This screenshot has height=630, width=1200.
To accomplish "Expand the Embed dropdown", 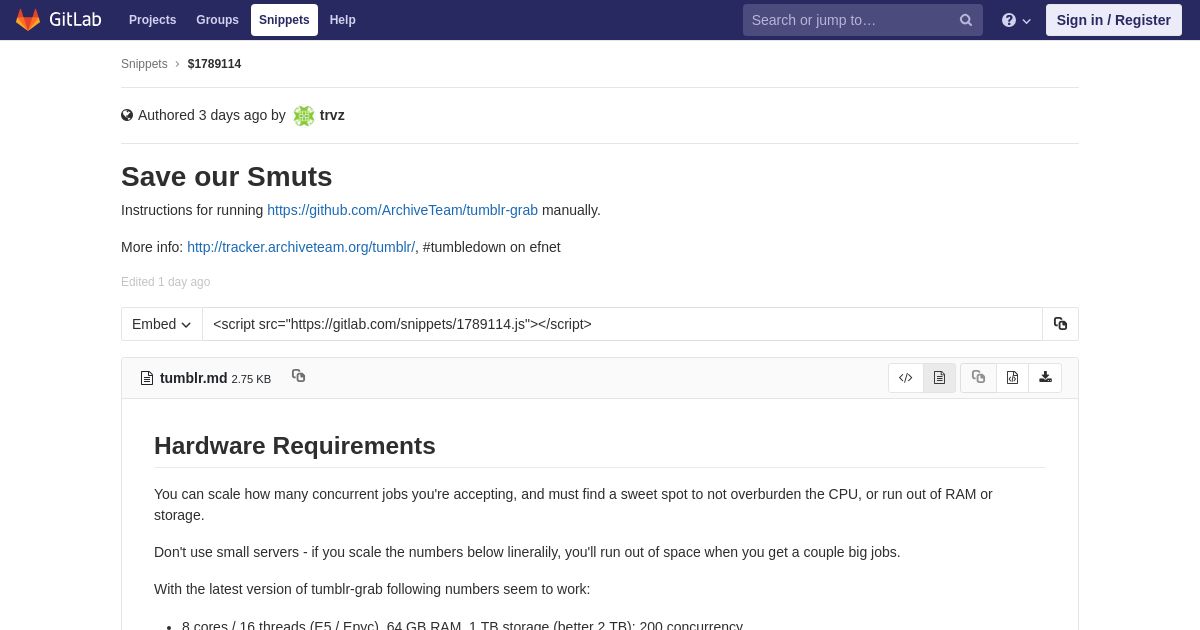I will click(x=162, y=324).
